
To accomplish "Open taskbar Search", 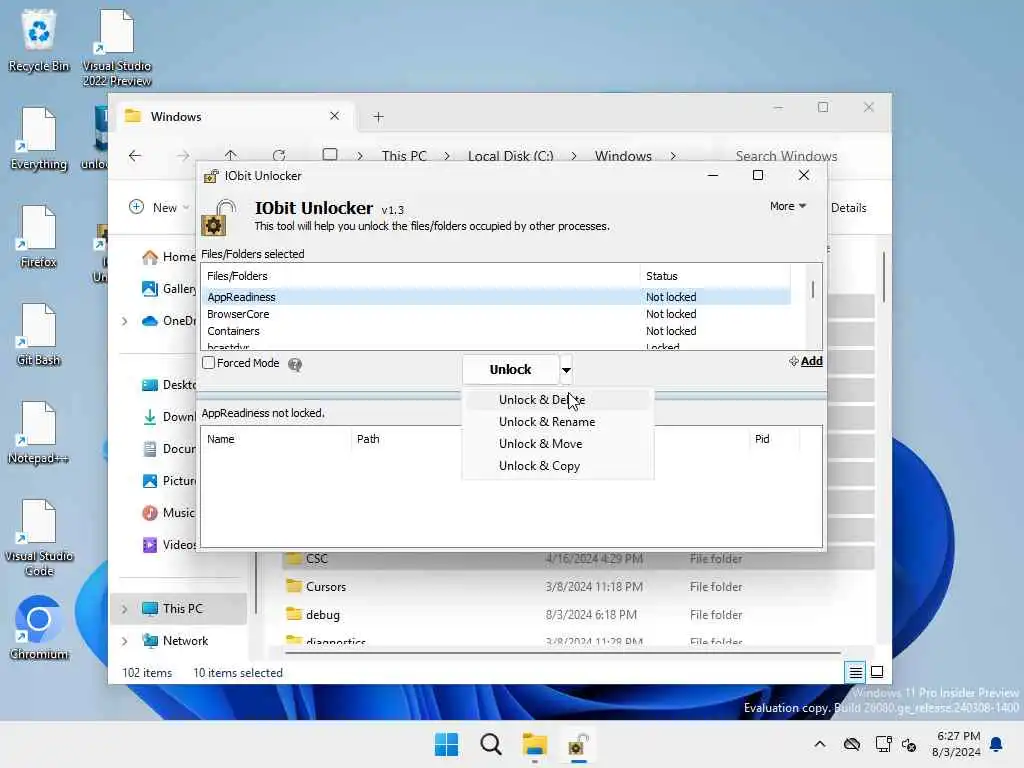I will pyautogui.click(x=490, y=744).
